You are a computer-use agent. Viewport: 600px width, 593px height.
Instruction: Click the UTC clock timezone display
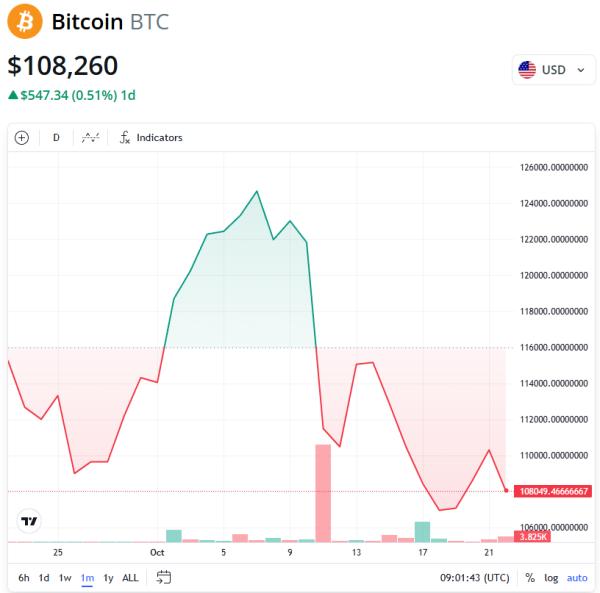pyautogui.click(x=475, y=578)
